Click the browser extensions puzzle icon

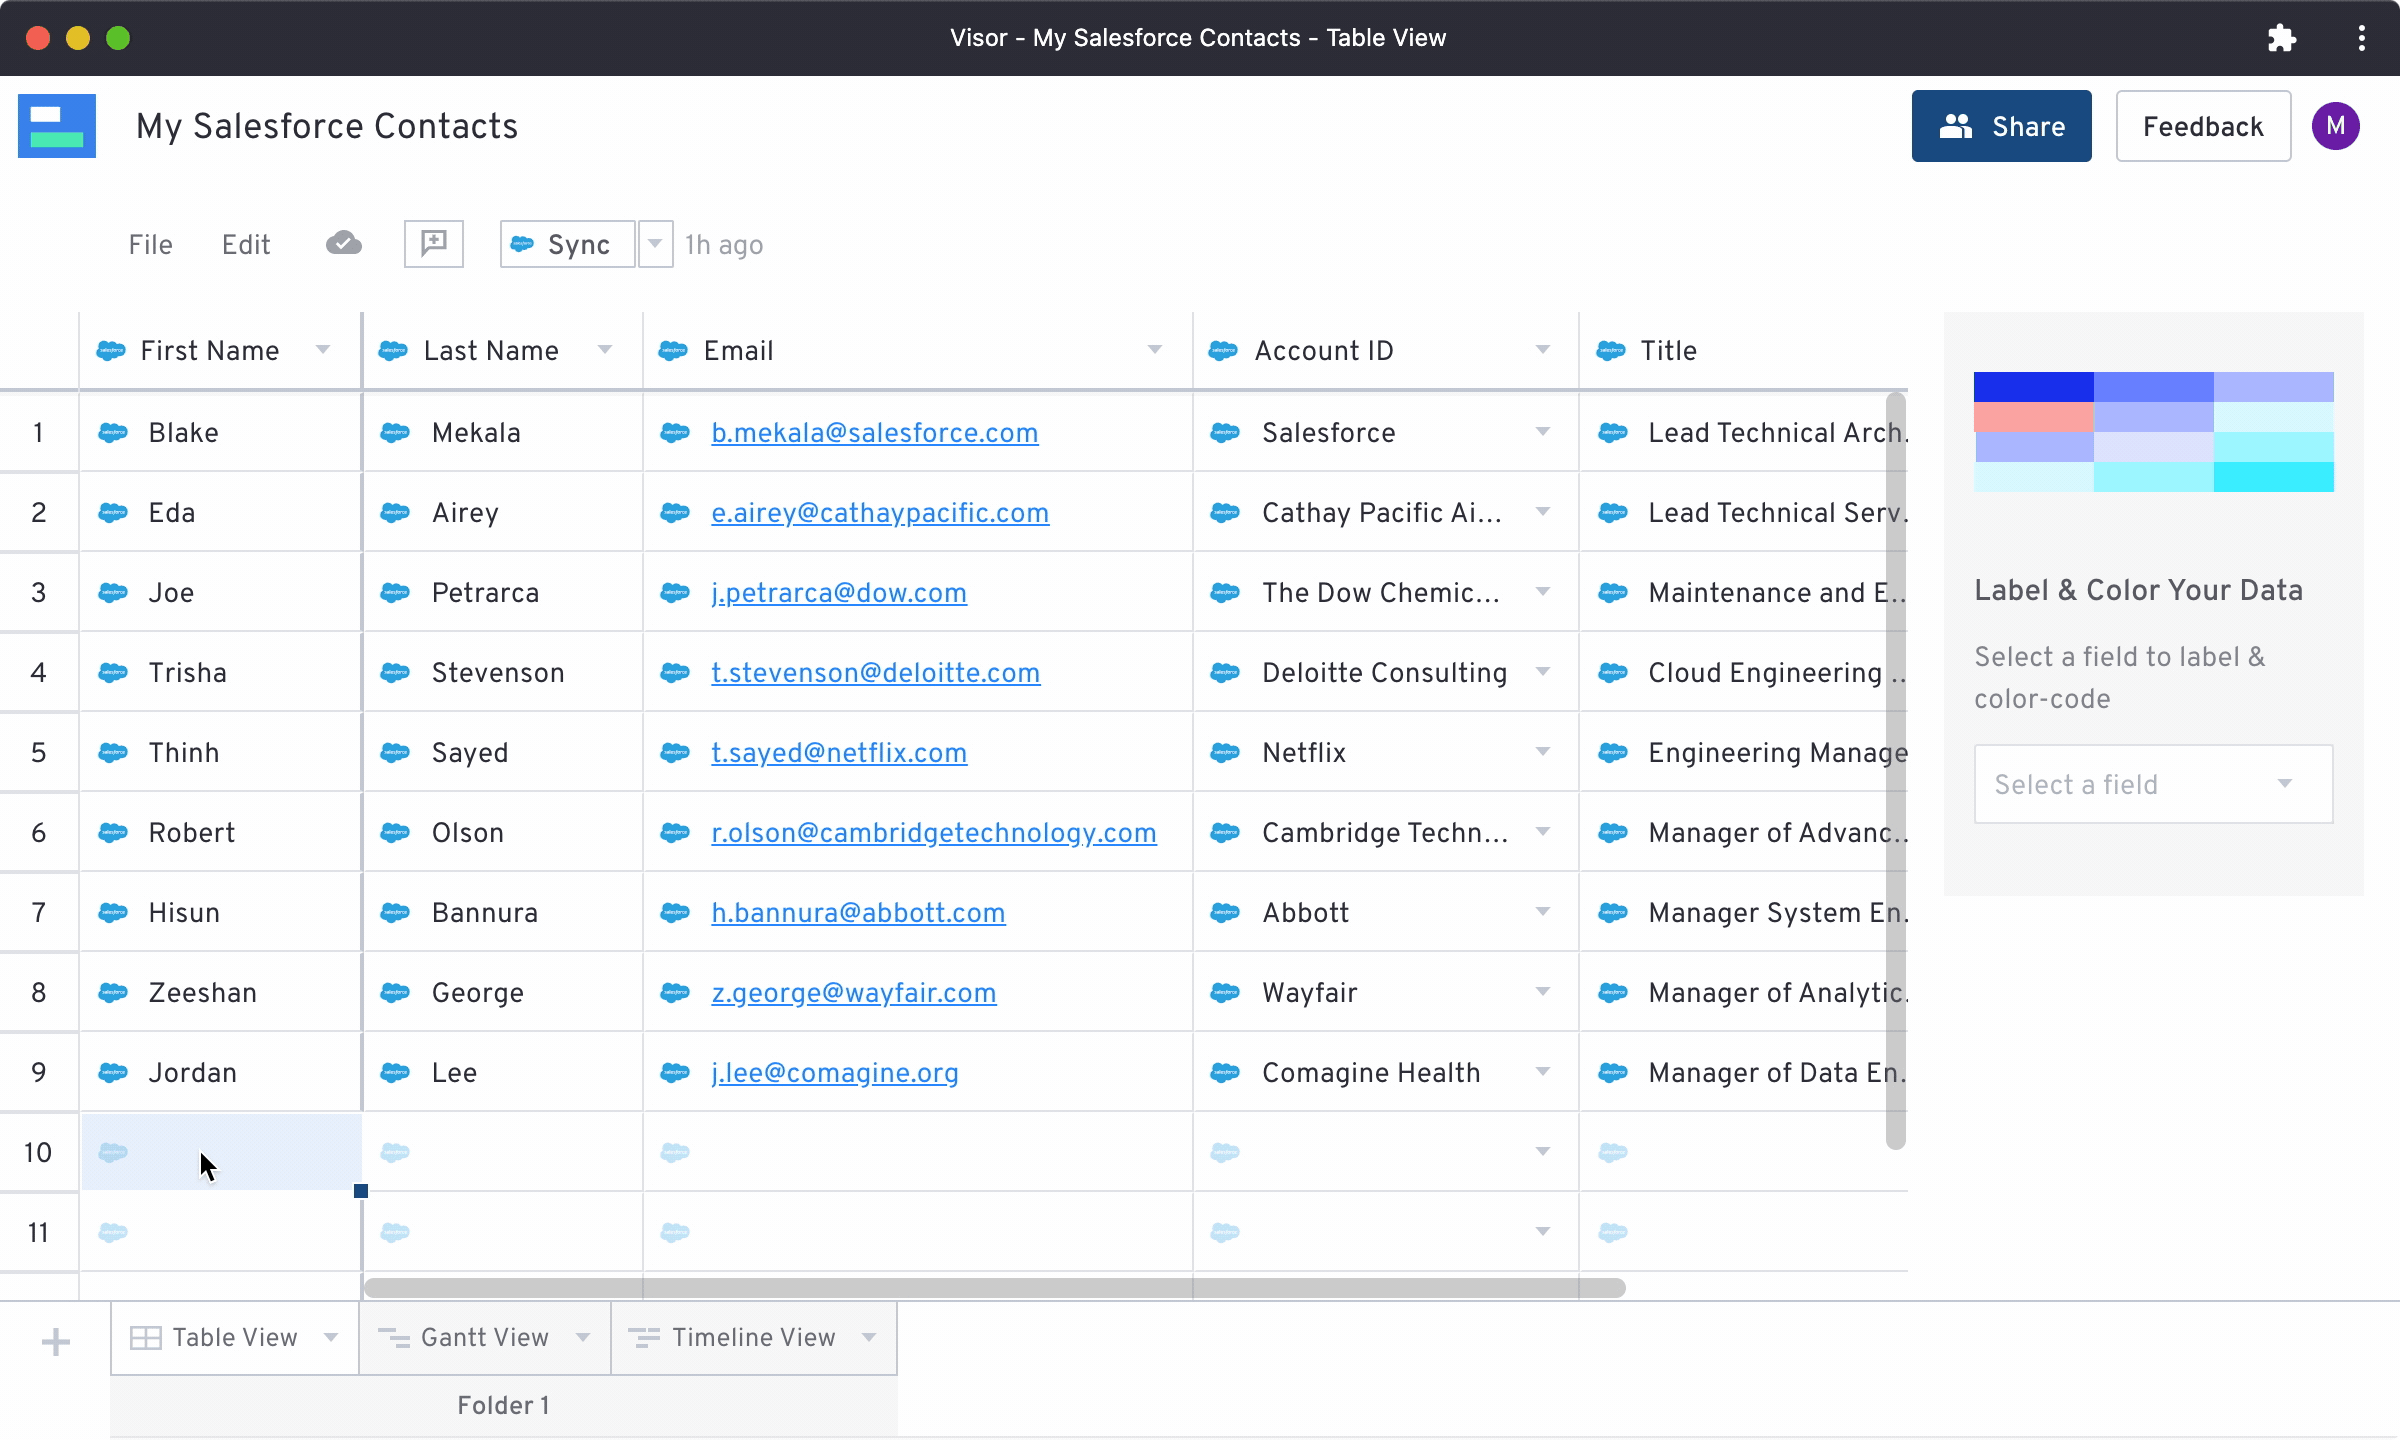click(2283, 38)
